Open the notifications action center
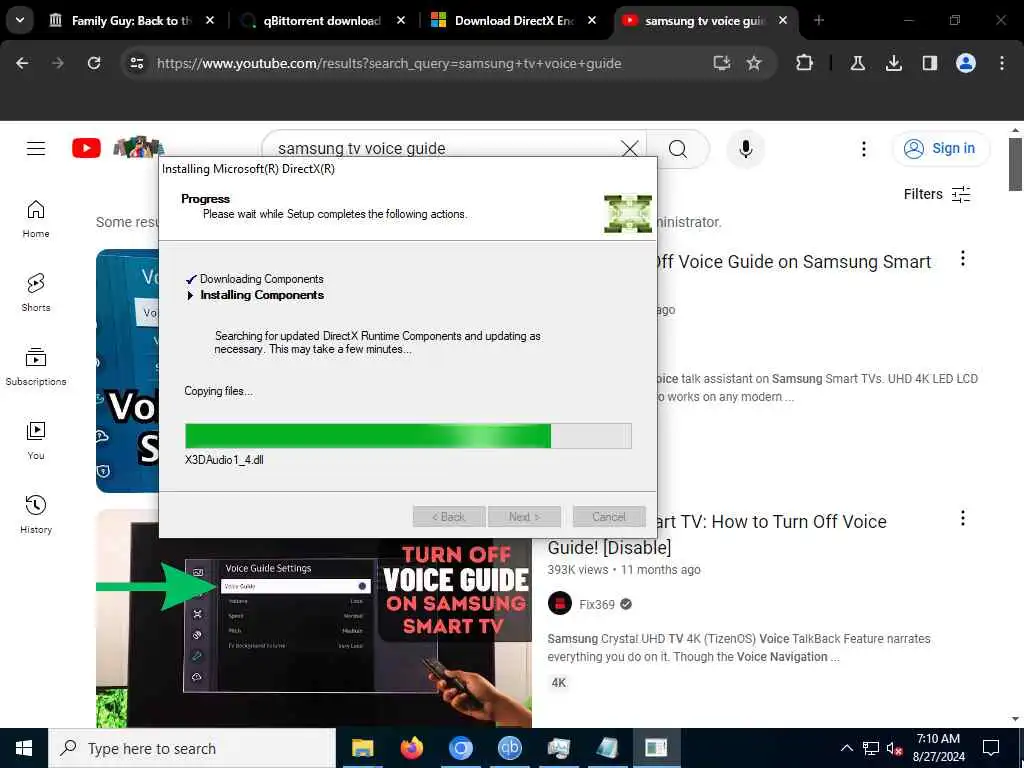 [991, 748]
